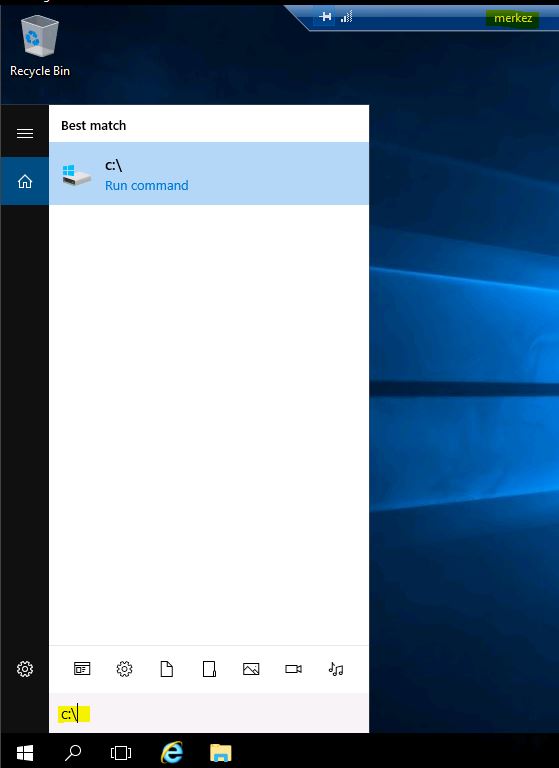Image resolution: width=559 pixels, height=768 pixels.
Task: Select the Home icon in search sidebar
Action: [x=25, y=181]
